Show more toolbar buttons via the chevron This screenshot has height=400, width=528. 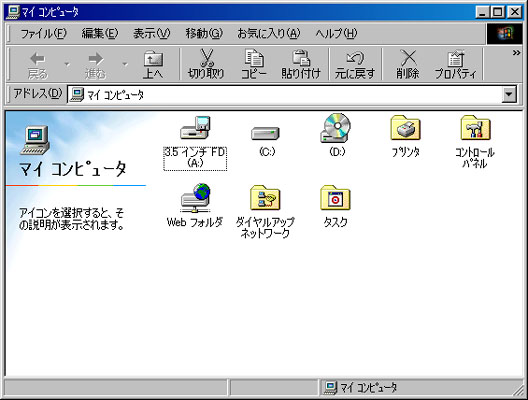(516, 53)
